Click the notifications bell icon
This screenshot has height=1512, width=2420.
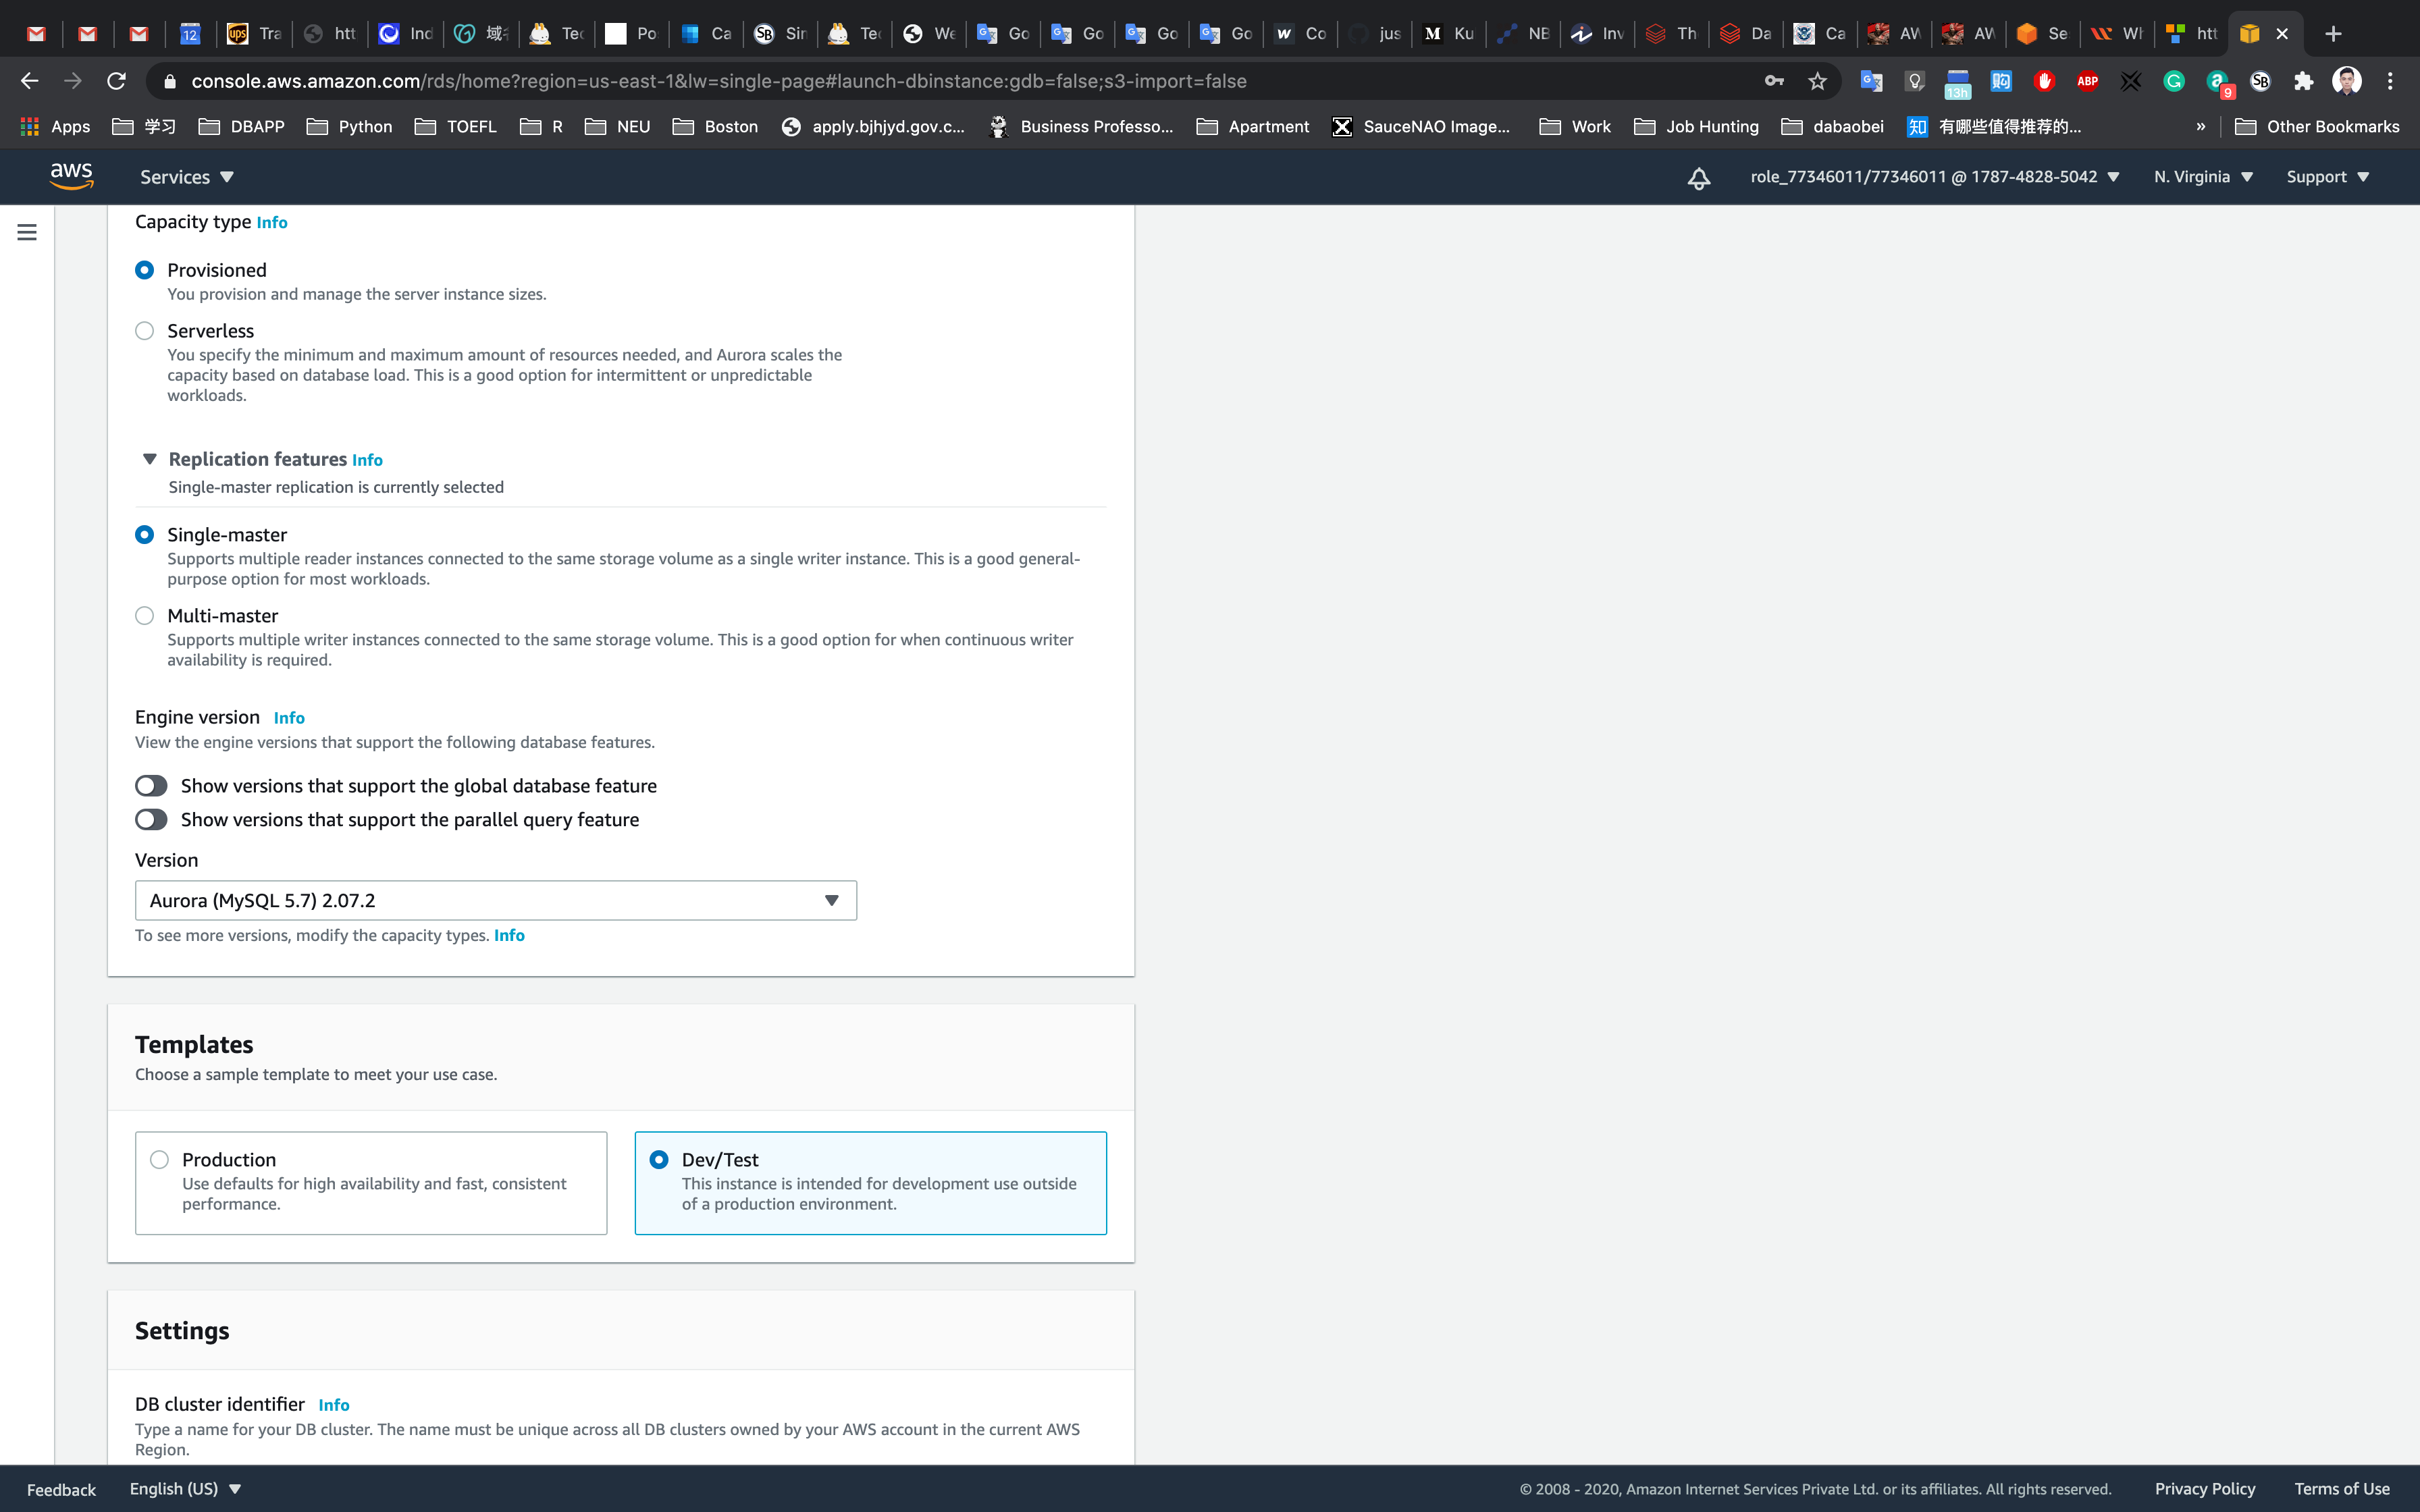pyautogui.click(x=1698, y=178)
